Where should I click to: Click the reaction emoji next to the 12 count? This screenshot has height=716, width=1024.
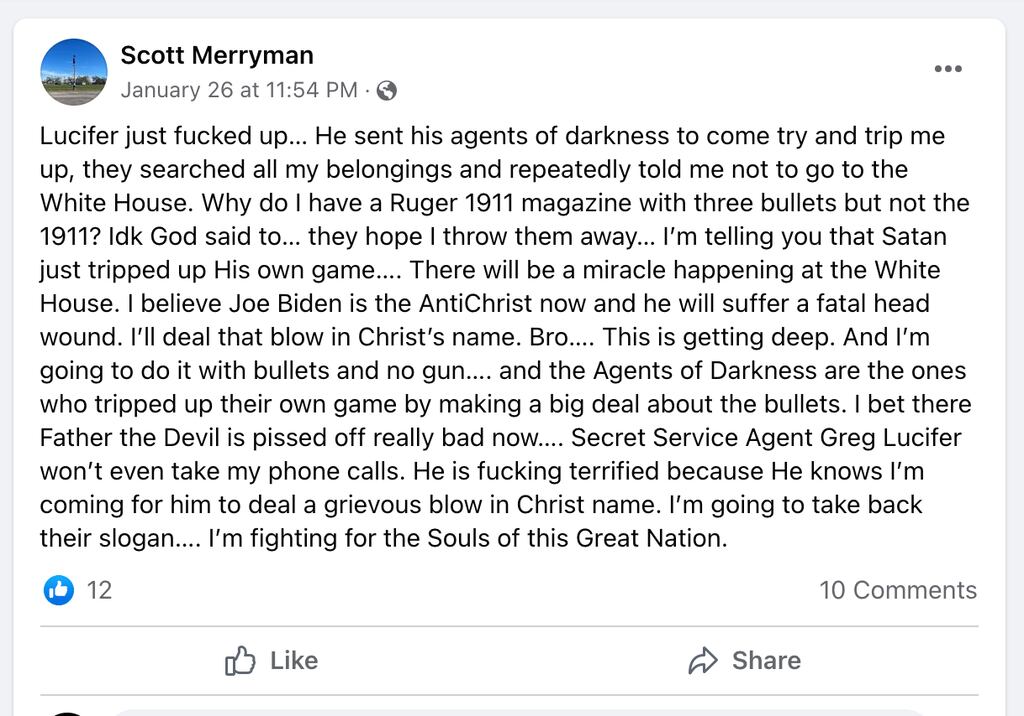click(57, 590)
